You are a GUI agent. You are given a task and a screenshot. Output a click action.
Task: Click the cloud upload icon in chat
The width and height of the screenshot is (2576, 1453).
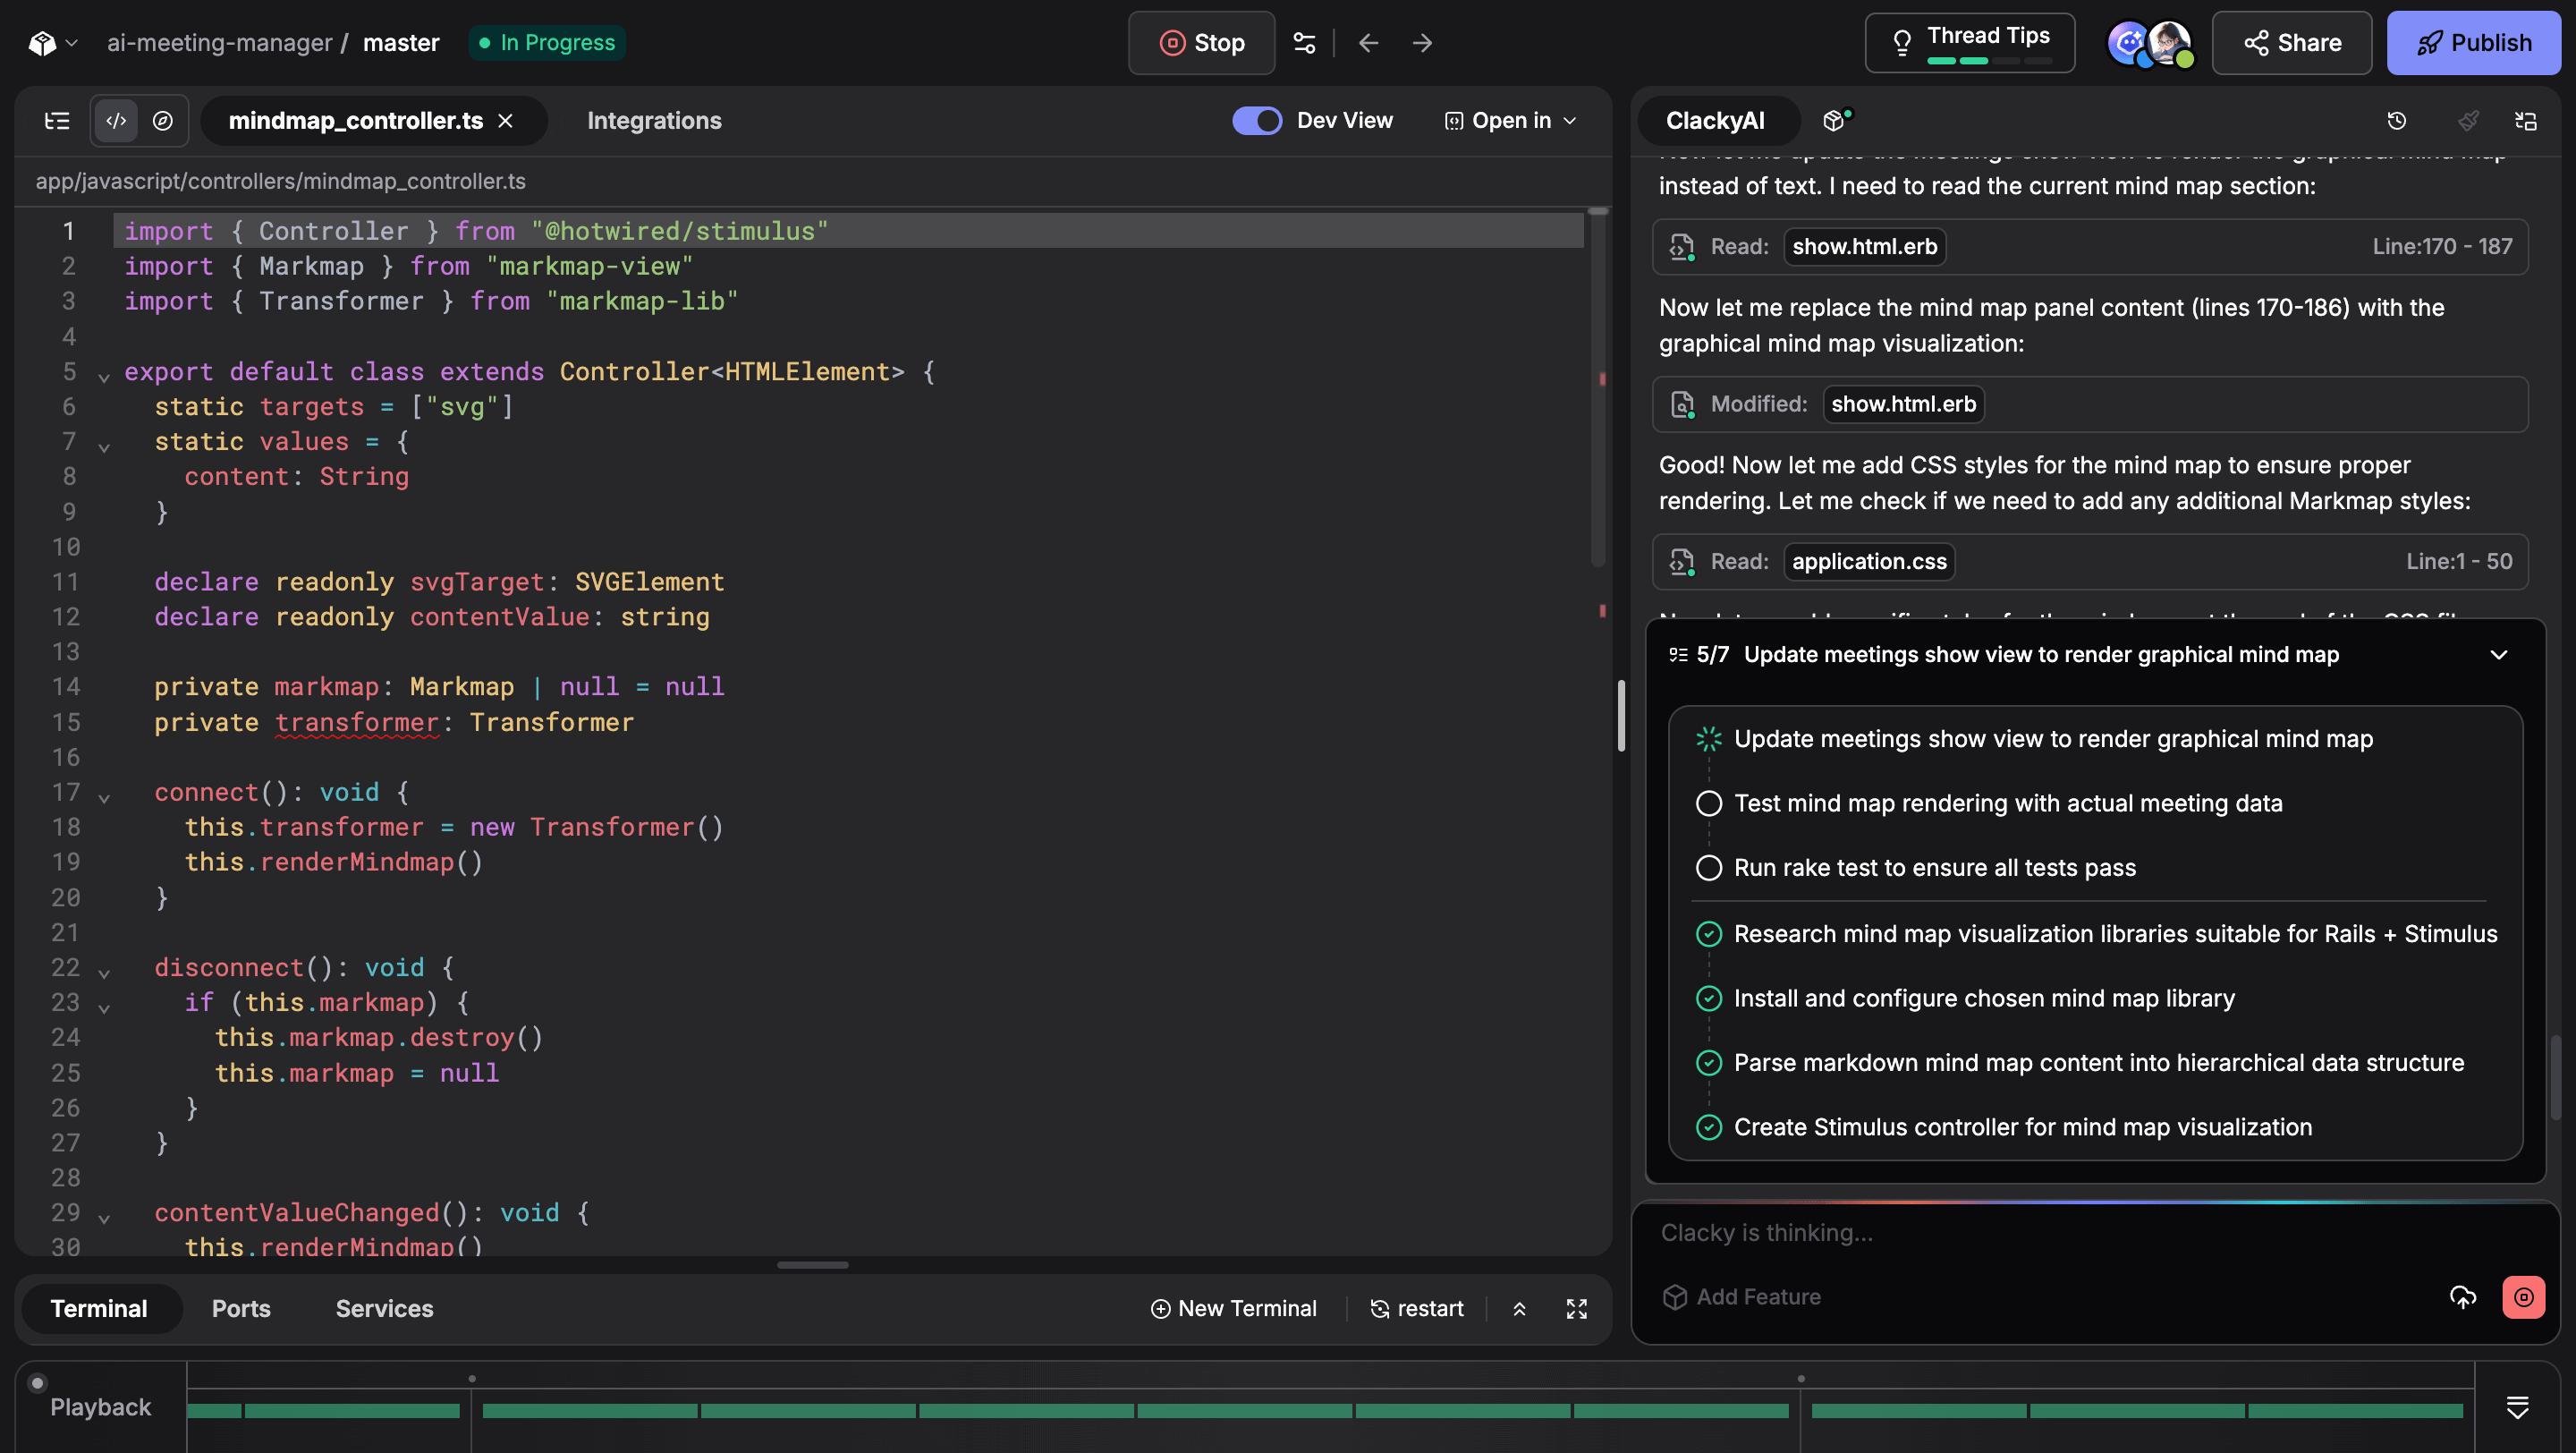pyautogui.click(x=2463, y=1297)
